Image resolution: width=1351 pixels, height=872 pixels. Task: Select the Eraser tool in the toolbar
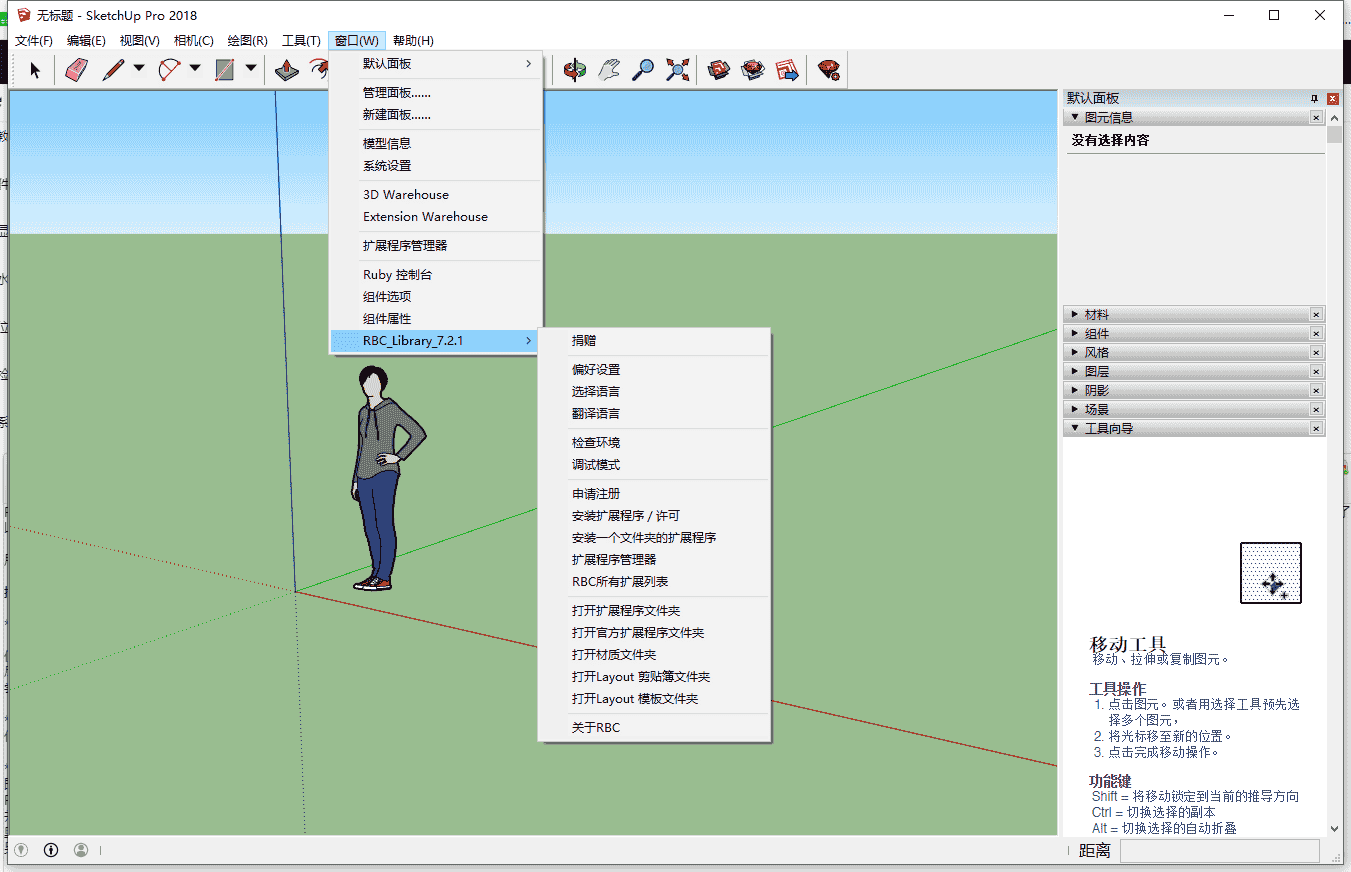click(75, 69)
